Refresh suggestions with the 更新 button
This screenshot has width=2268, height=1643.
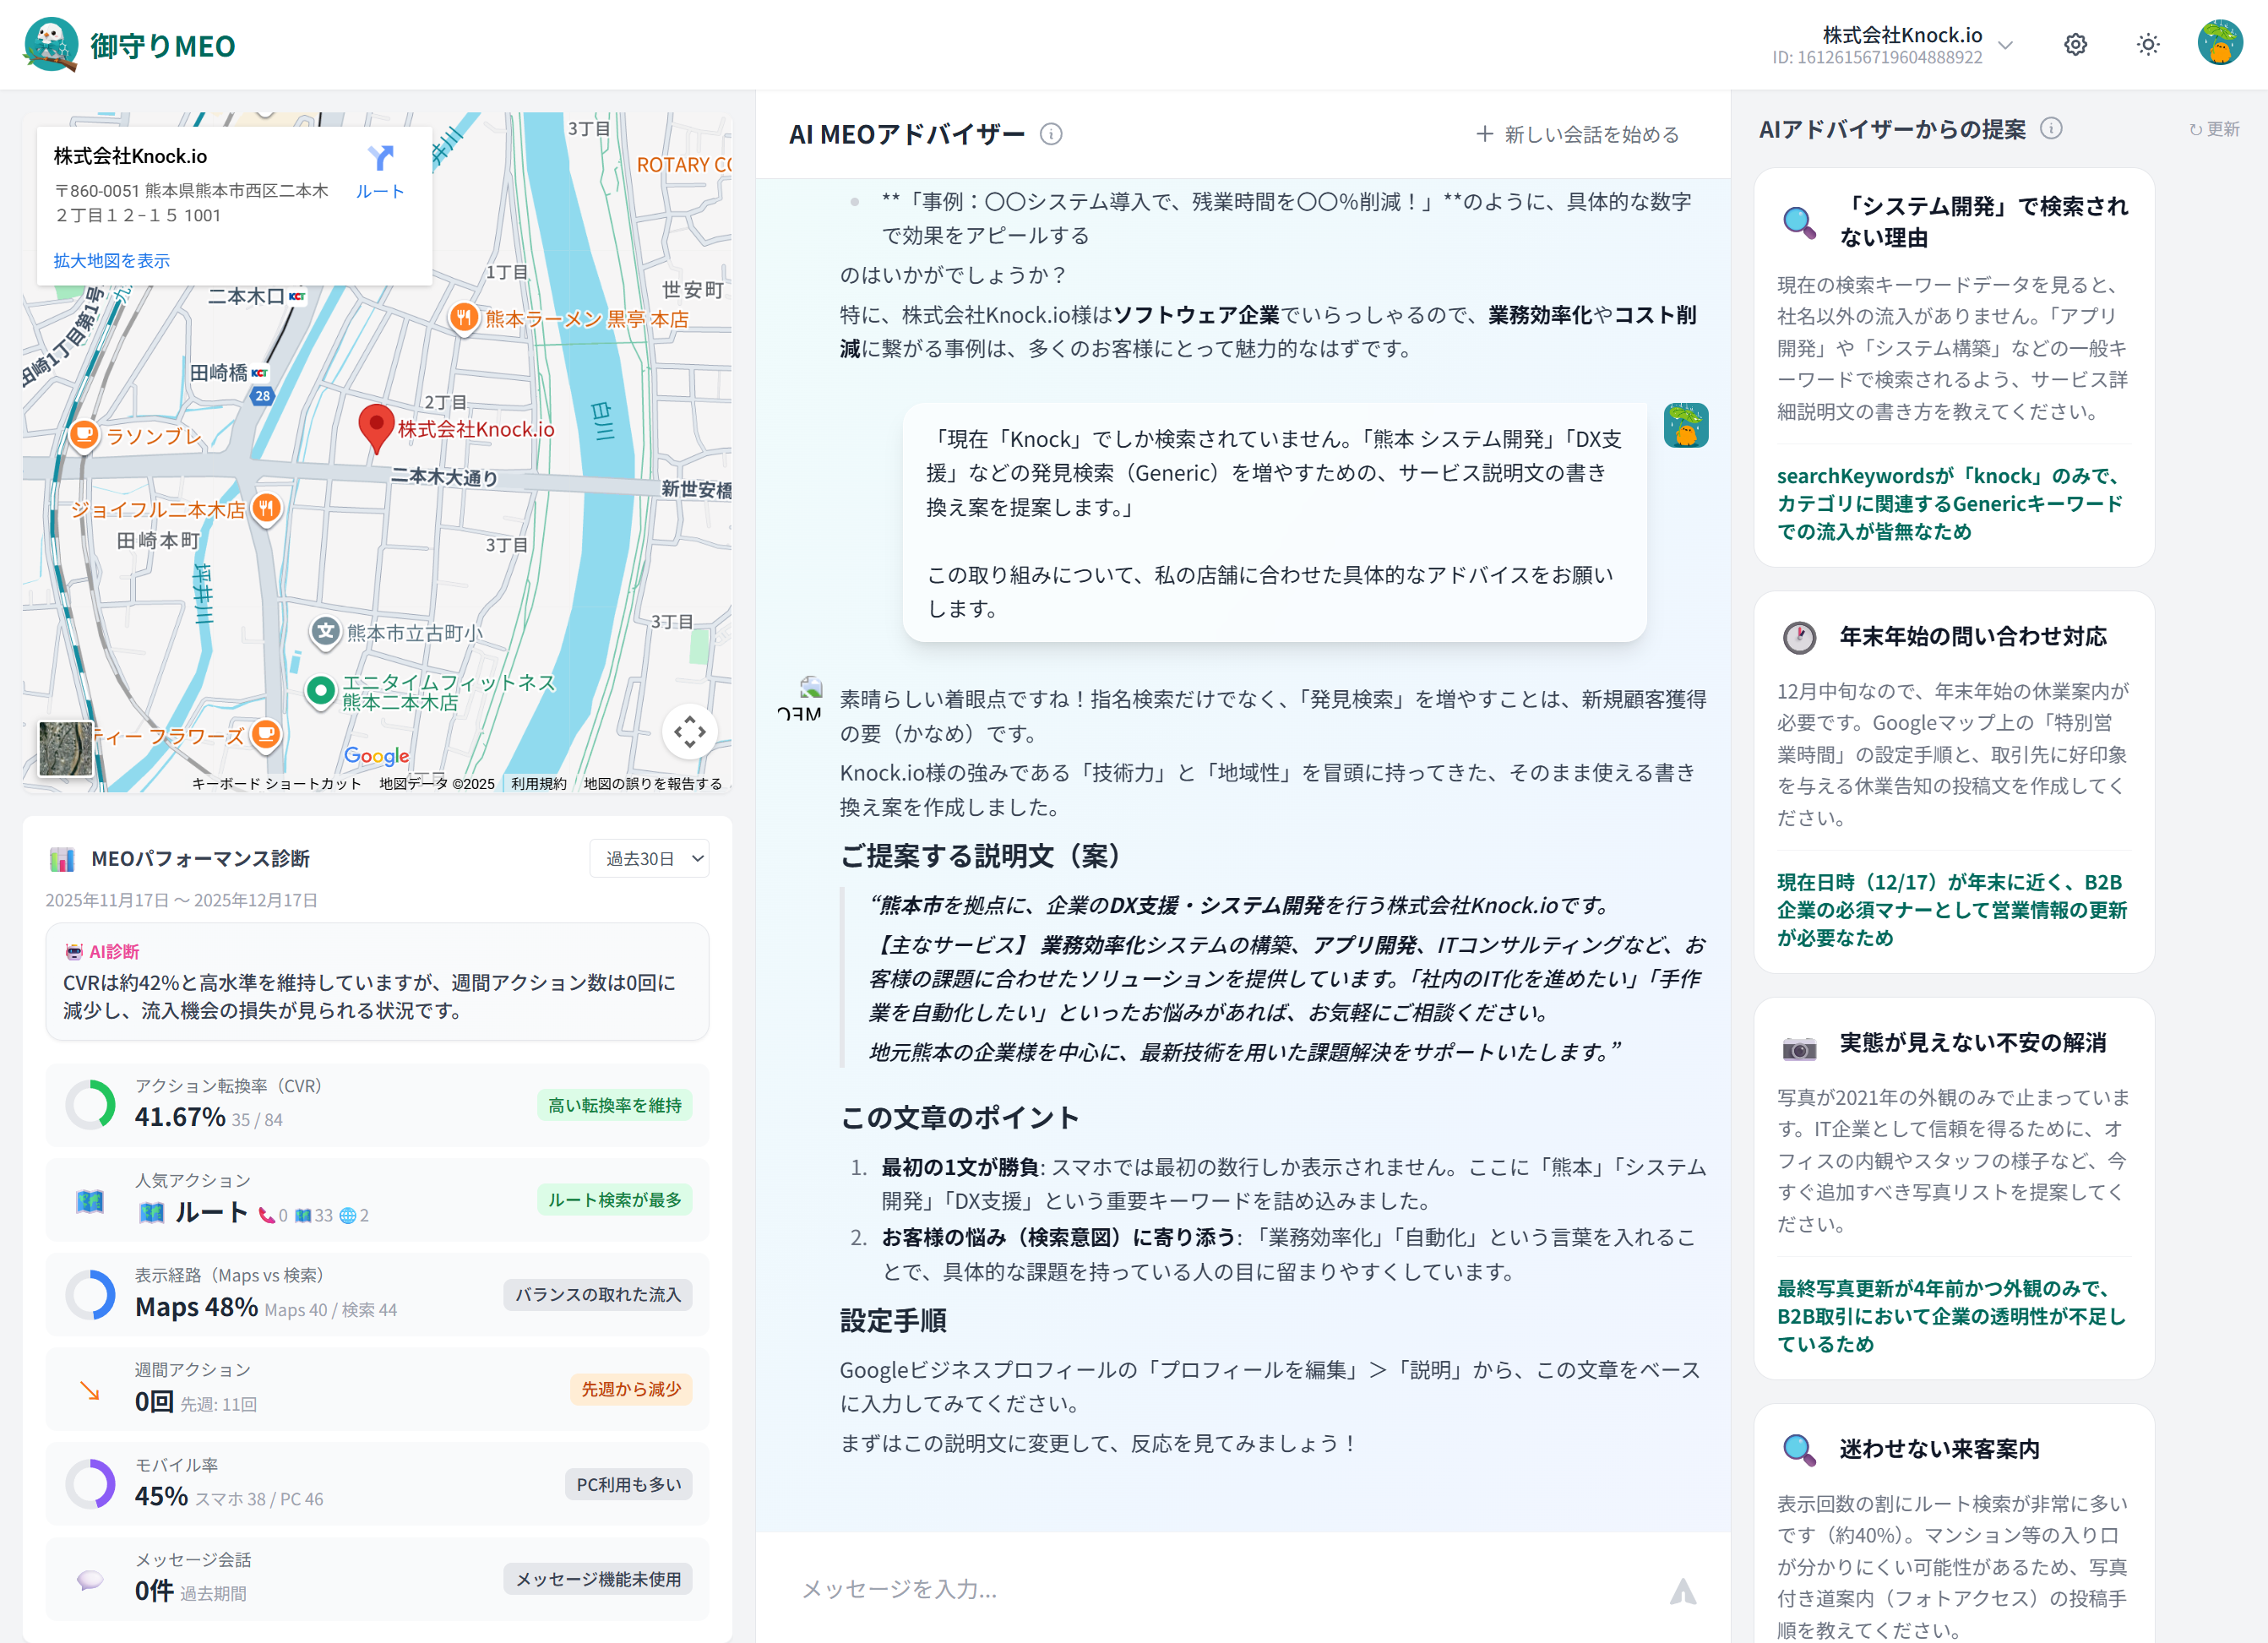[x=2214, y=128]
